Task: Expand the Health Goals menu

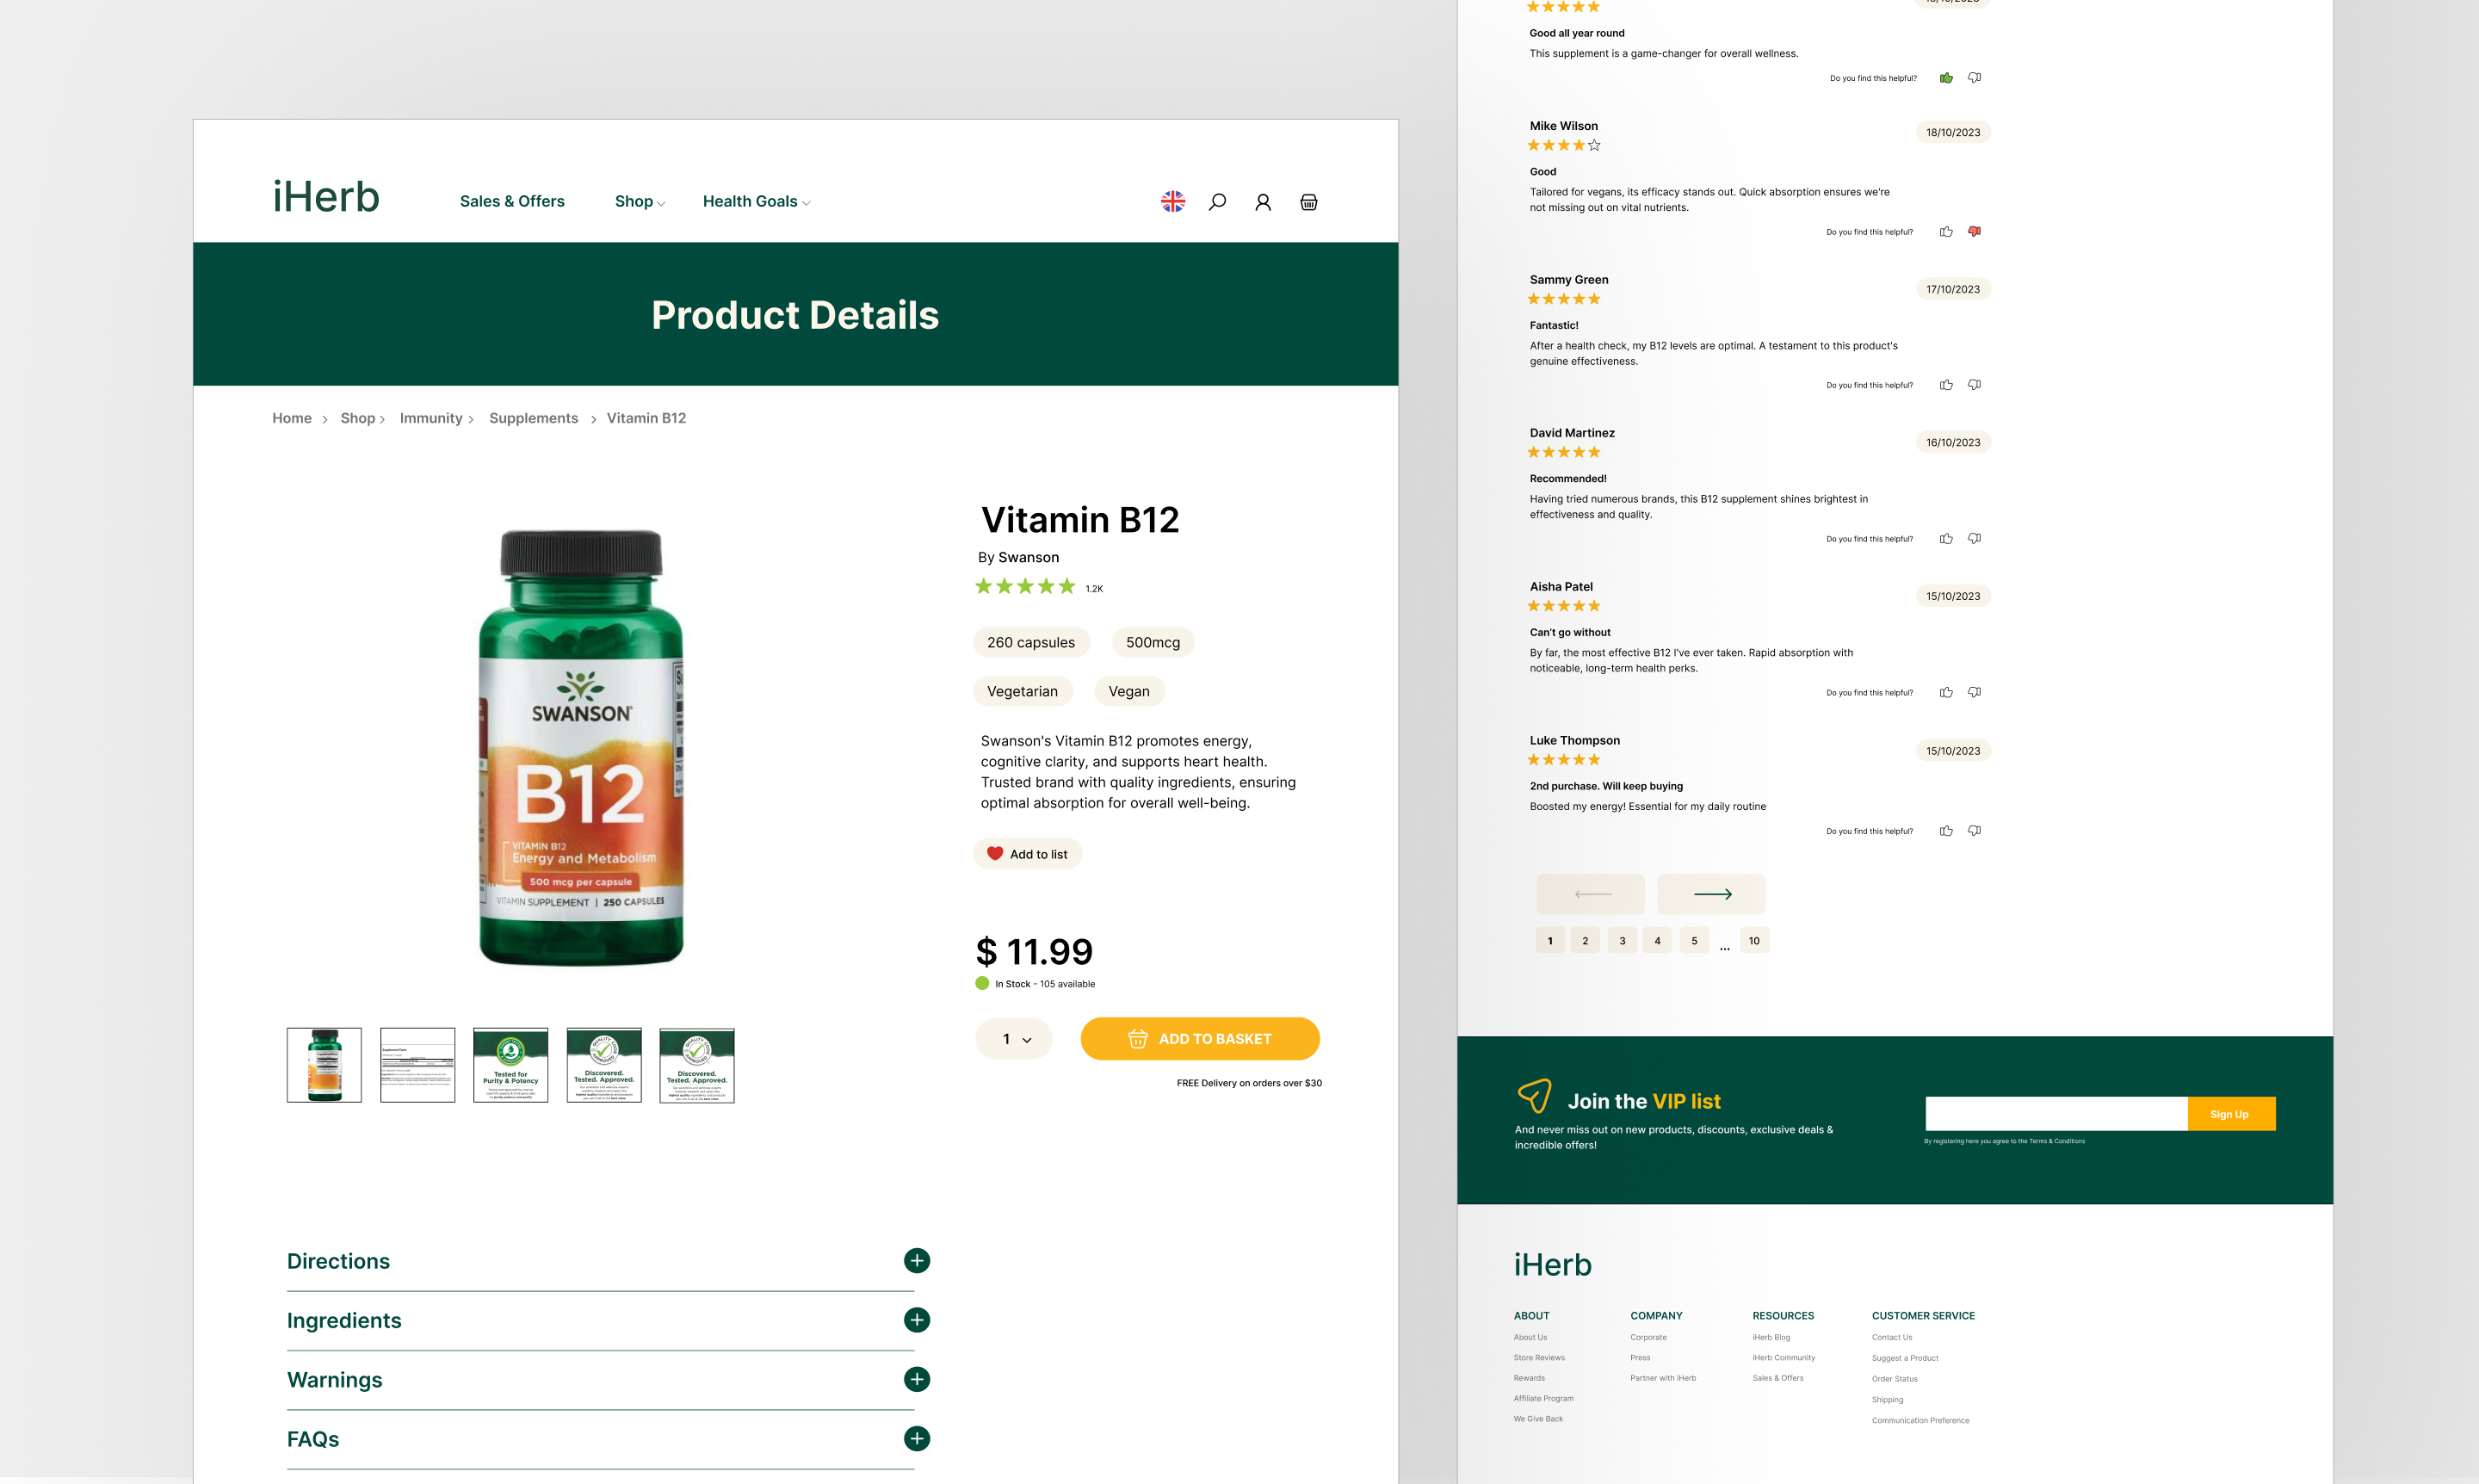Action: tap(756, 201)
